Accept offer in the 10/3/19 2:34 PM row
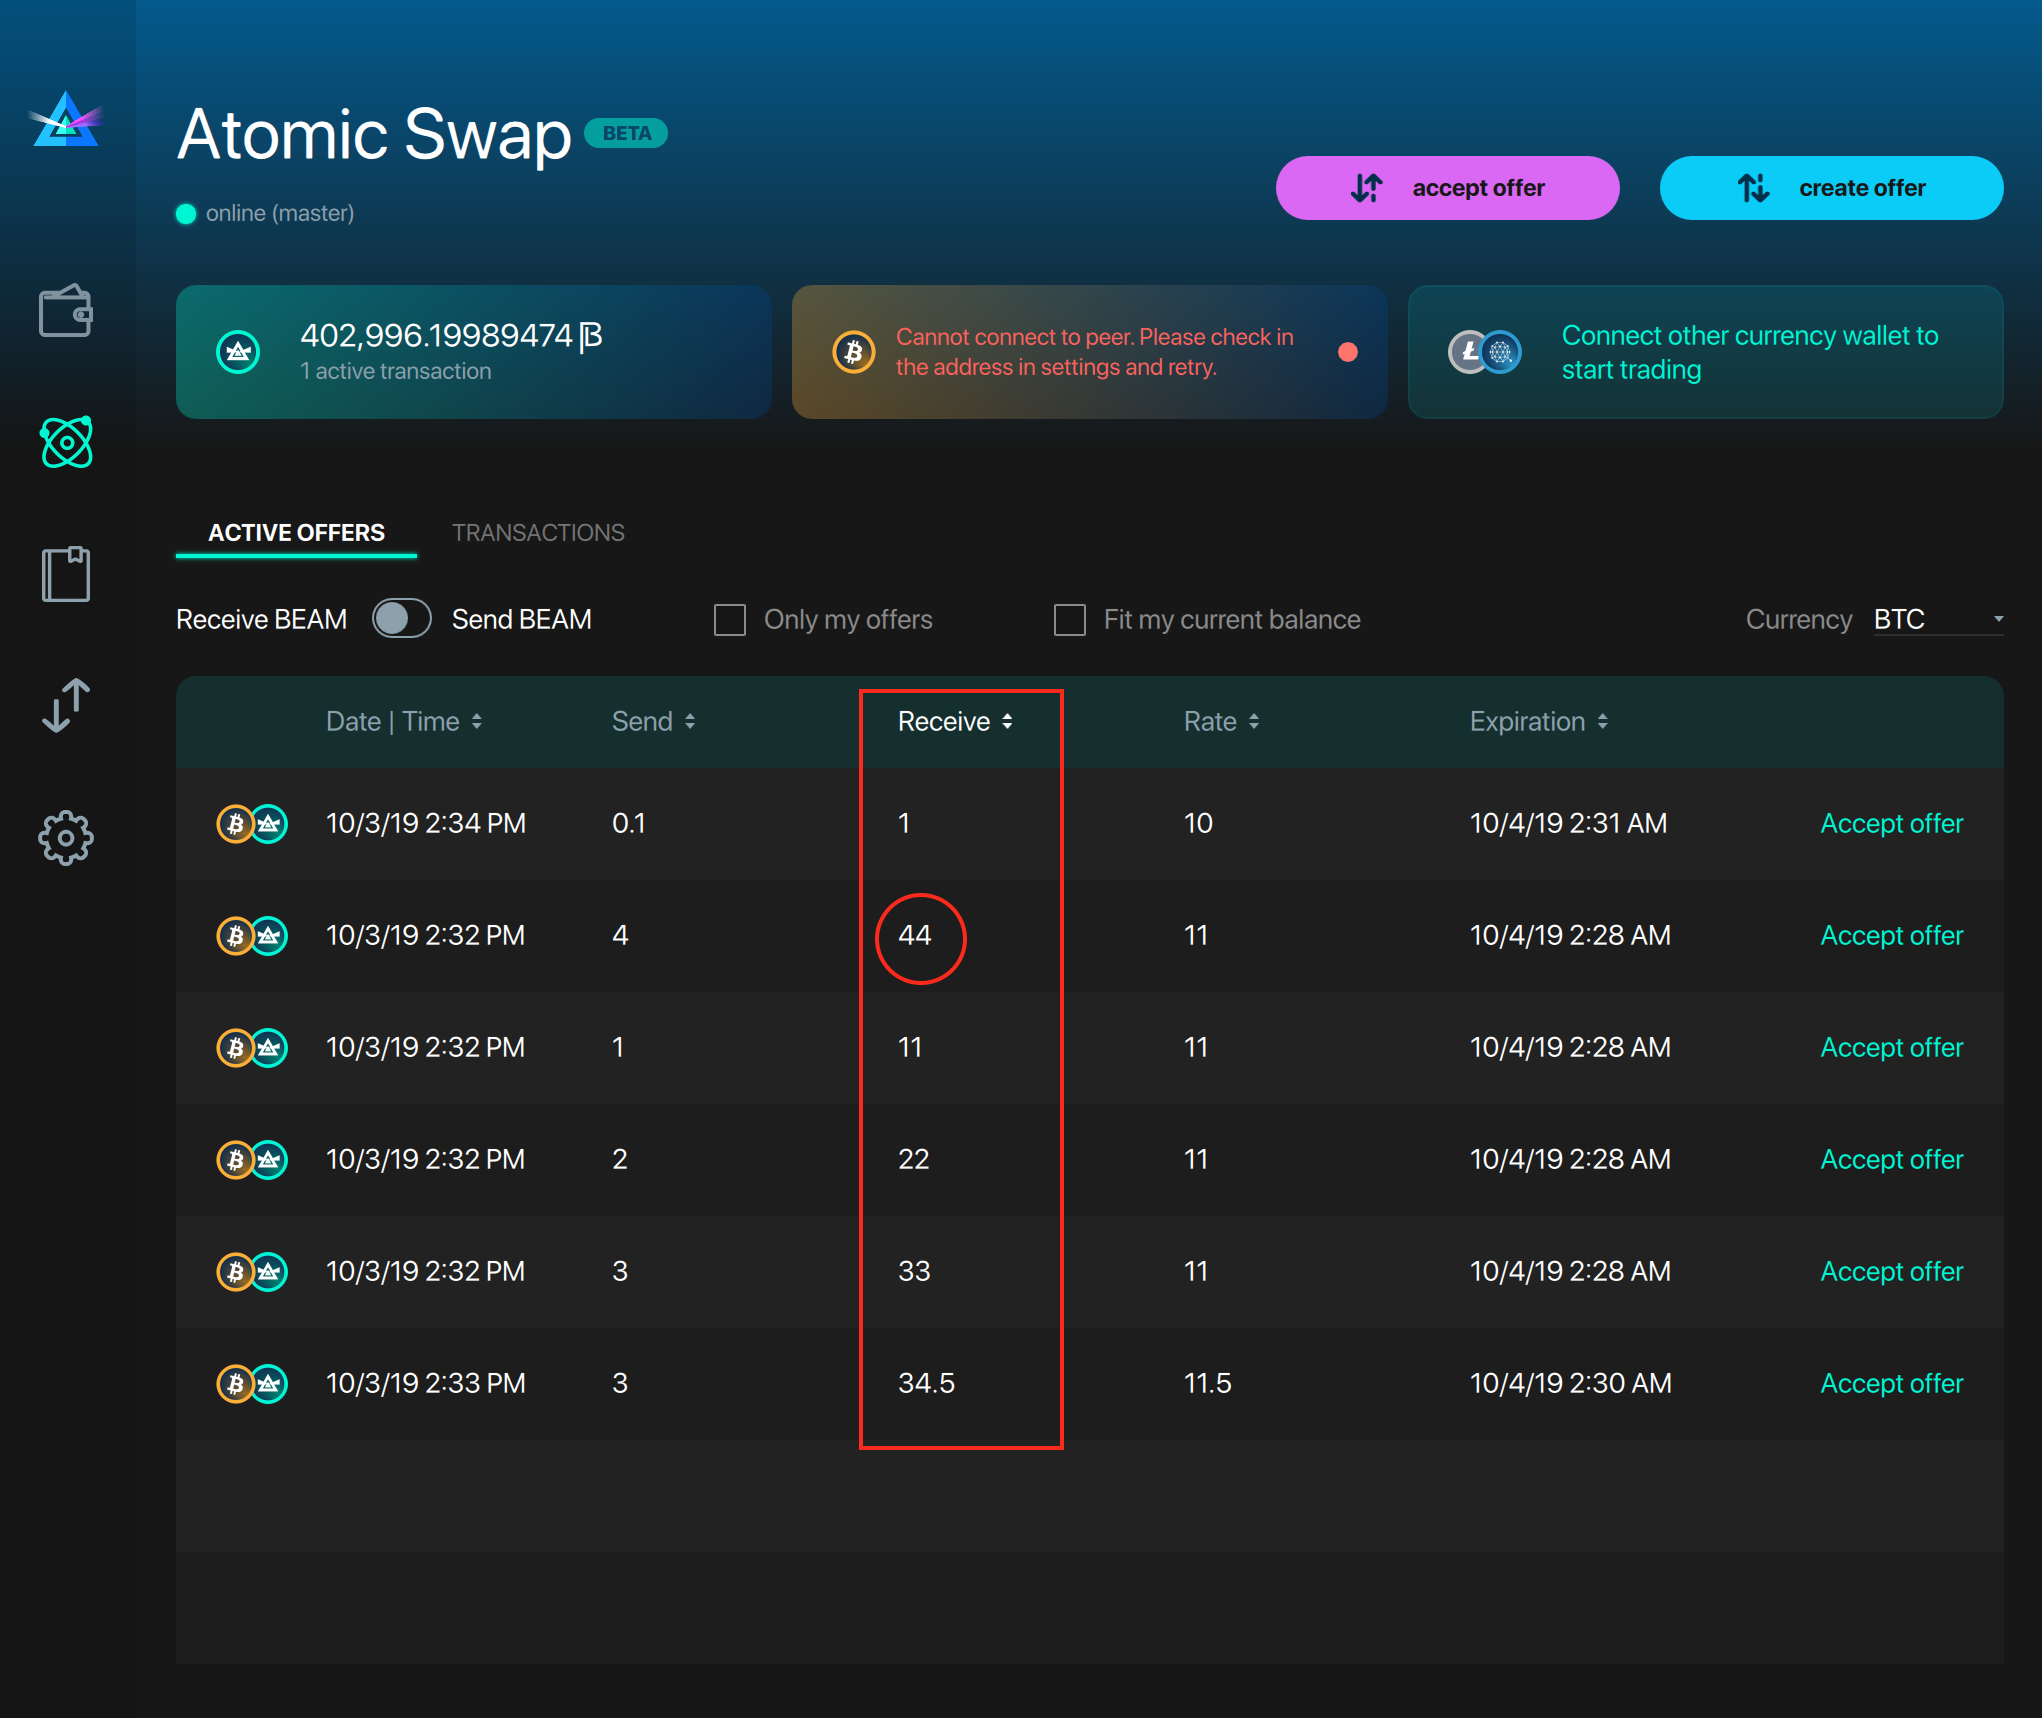This screenshot has width=2042, height=1718. click(1891, 824)
